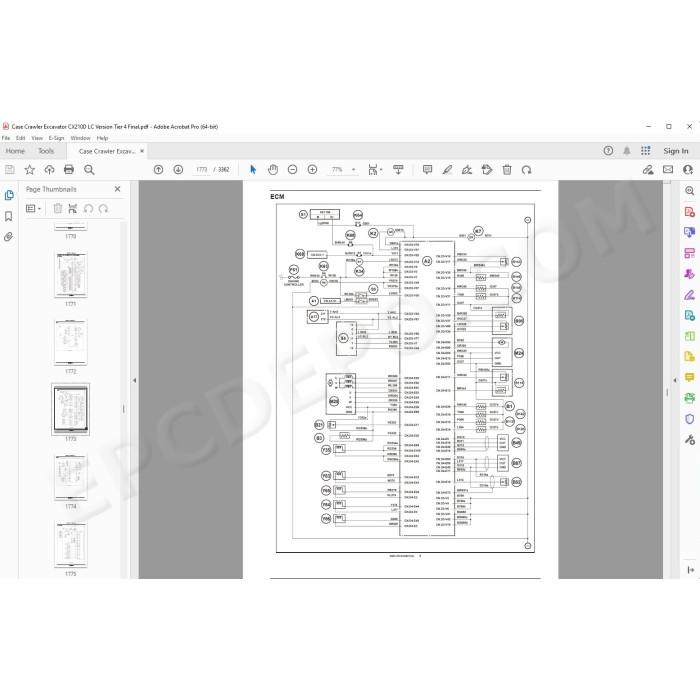
Task: Toggle the Bookmarks panel icon
Action: click(8, 216)
